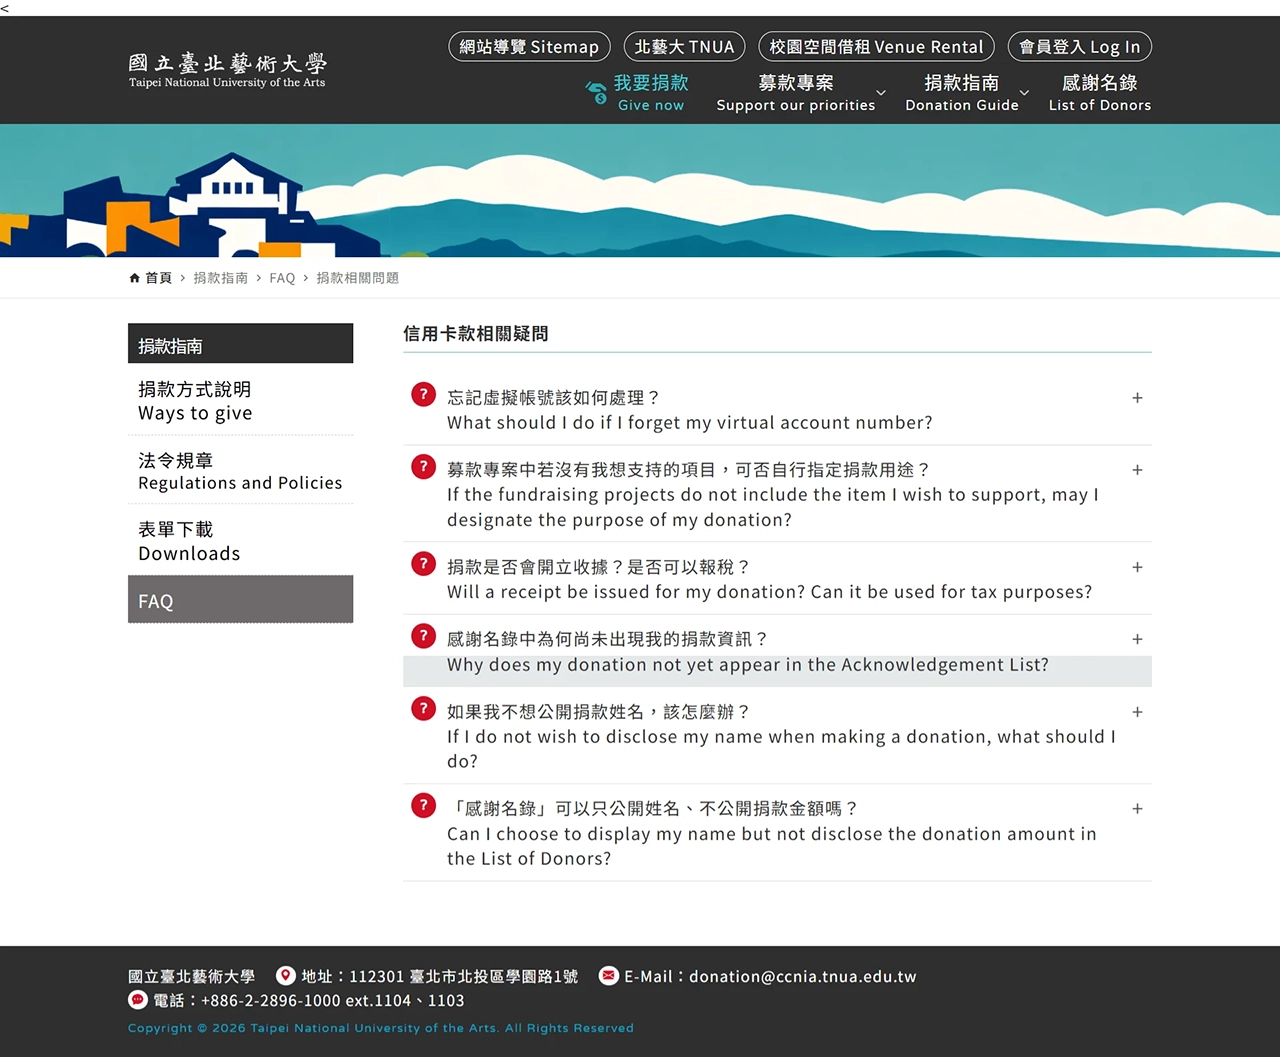Click the home icon in breadcrumb
The width and height of the screenshot is (1280, 1057).
(x=134, y=278)
